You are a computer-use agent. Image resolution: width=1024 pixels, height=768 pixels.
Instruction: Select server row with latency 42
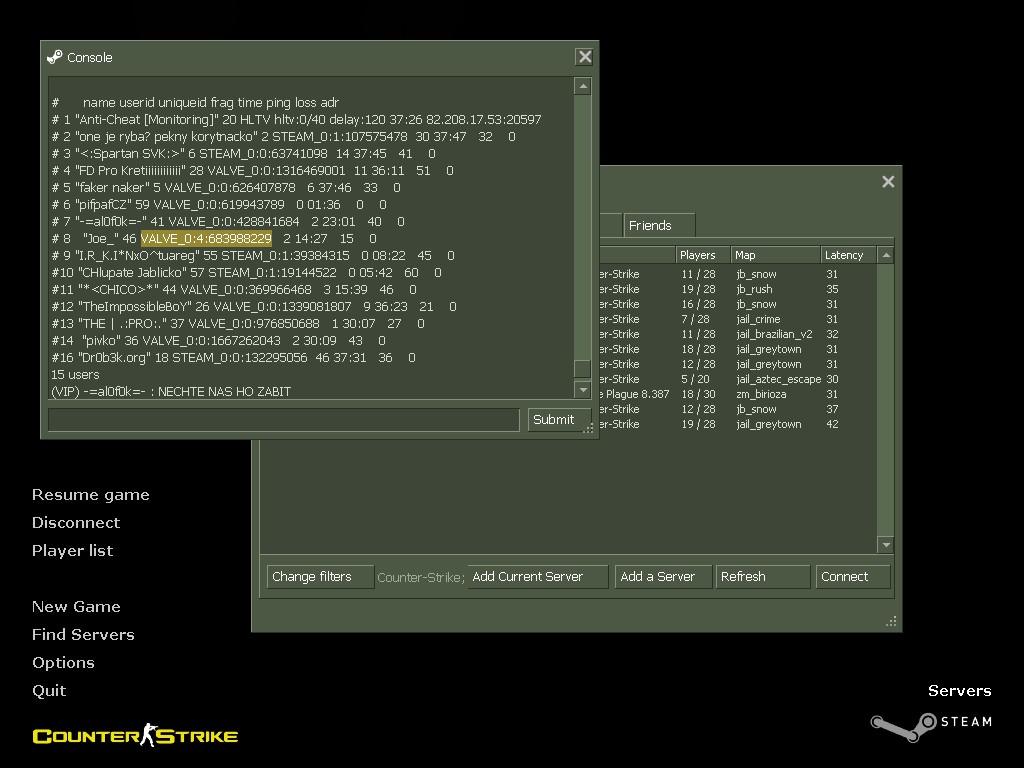tap(738, 424)
